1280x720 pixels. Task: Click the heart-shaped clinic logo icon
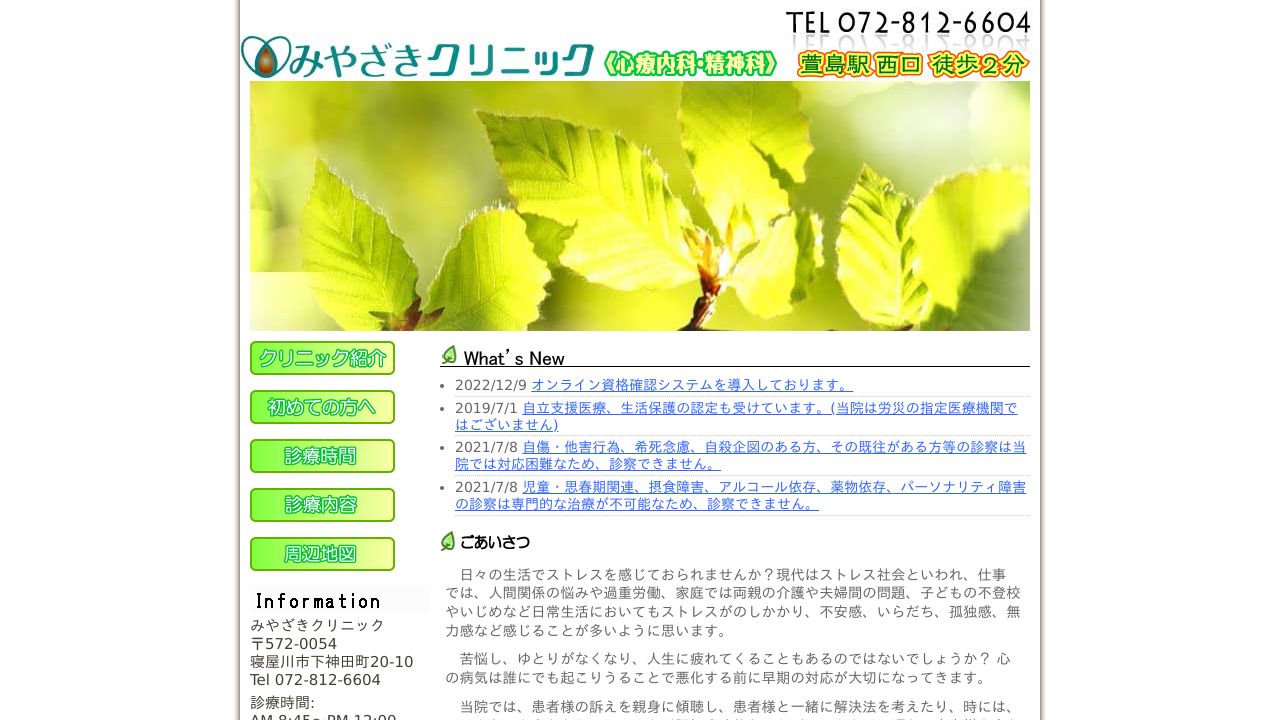click(x=265, y=57)
